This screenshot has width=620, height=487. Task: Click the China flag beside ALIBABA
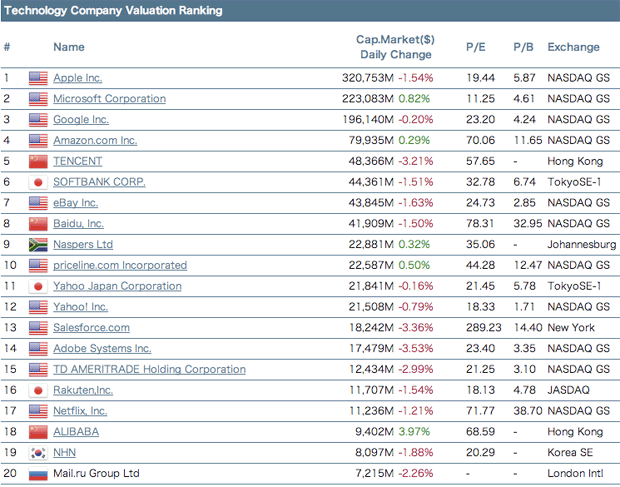coord(38,432)
